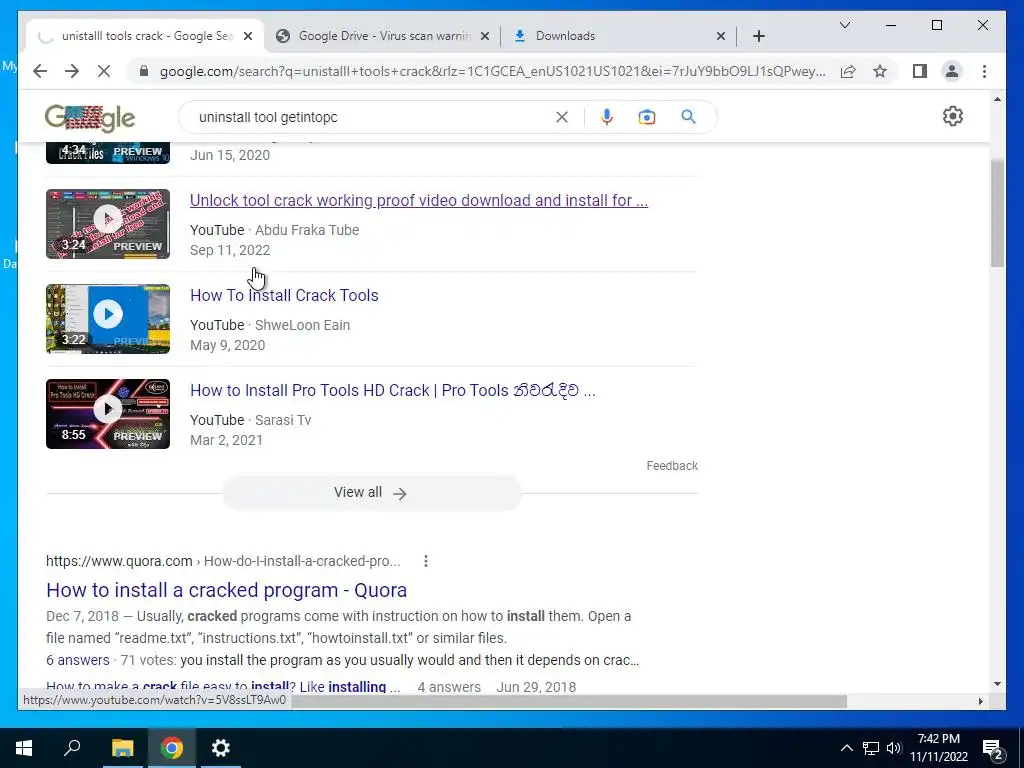Viewport: 1024px width, 768px height.
Task: Open a new Chrome tab
Action: pos(758,36)
